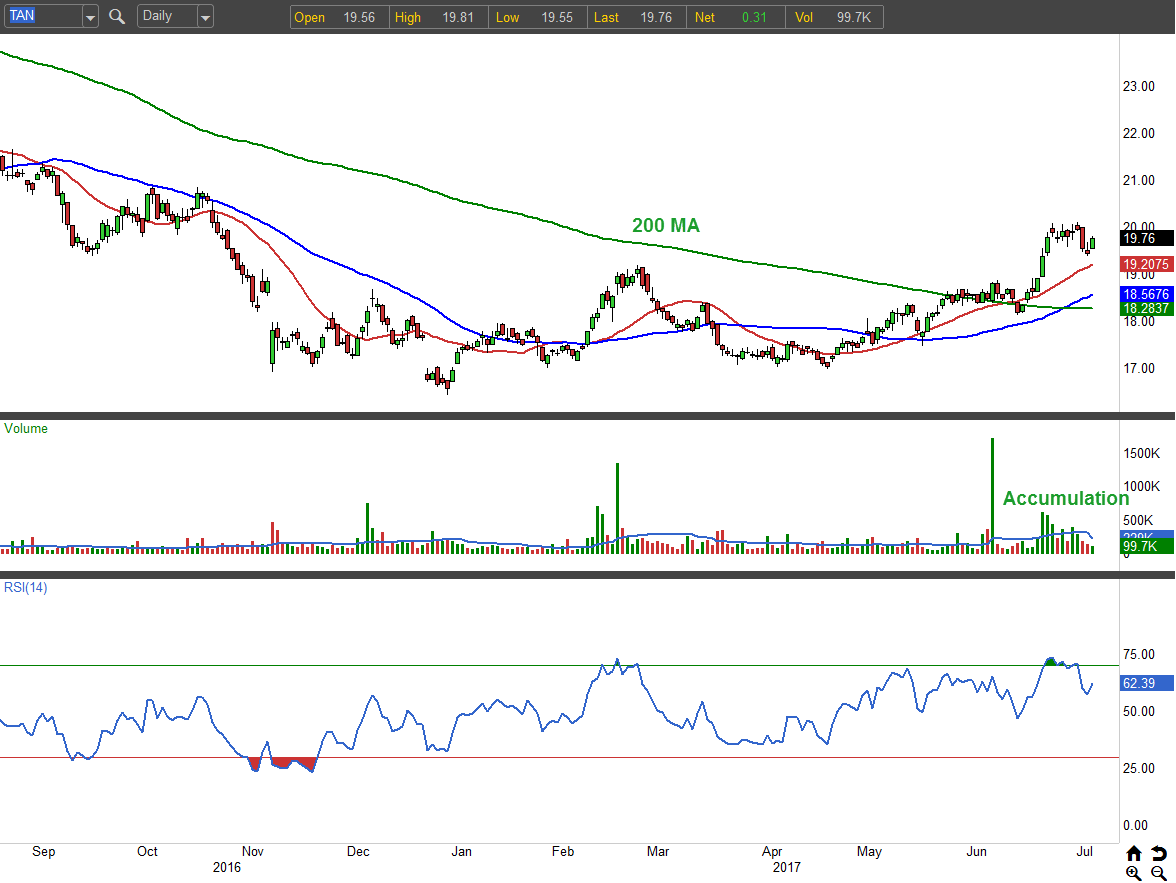Image resolution: width=1176 pixels, height=883 pixels.
Task: Click the TAN ticker input field
Action: coord(41,17)
